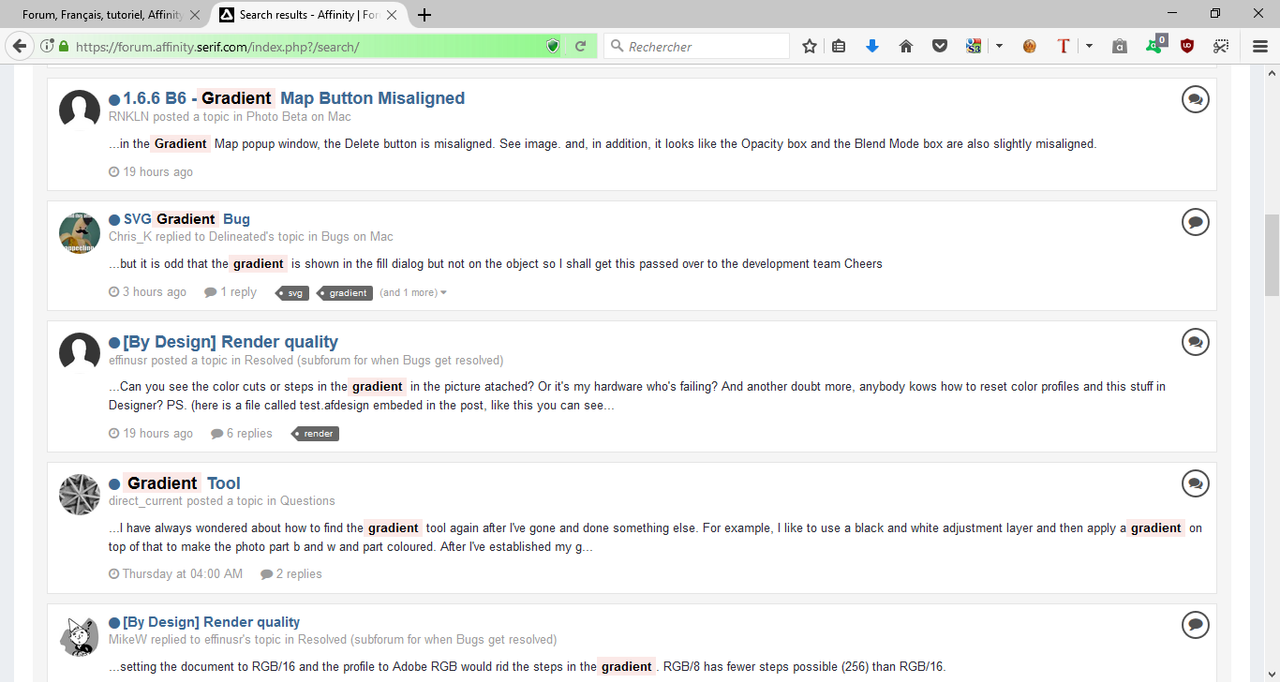
Task: Click the orange globe extension icon
Action: [1029, 46]
